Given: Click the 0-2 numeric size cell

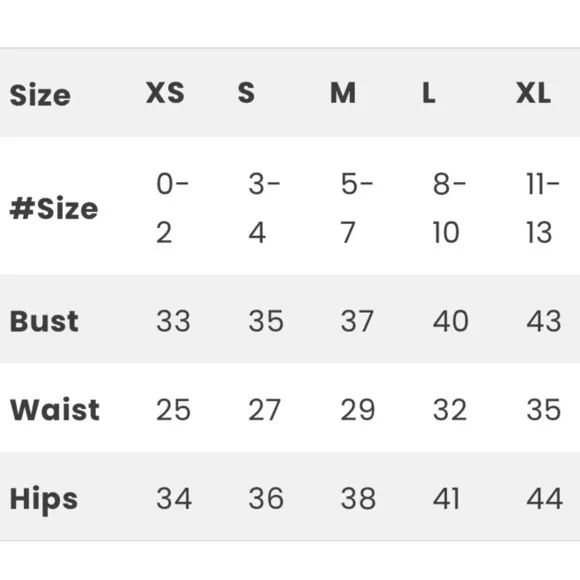Looking at the screenshot, I should tap(172, 208).
